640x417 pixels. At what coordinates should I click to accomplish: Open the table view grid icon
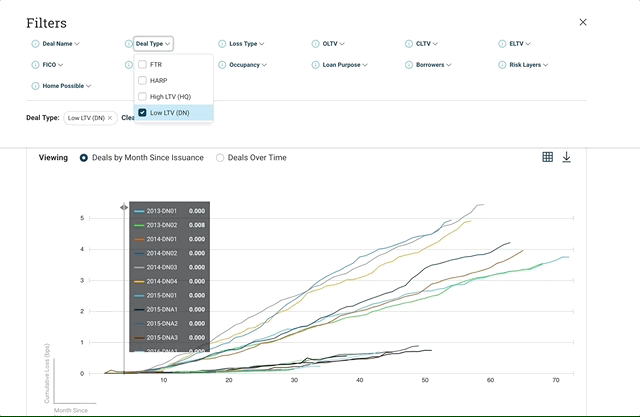pyautogui.click(x=548, y=157)
